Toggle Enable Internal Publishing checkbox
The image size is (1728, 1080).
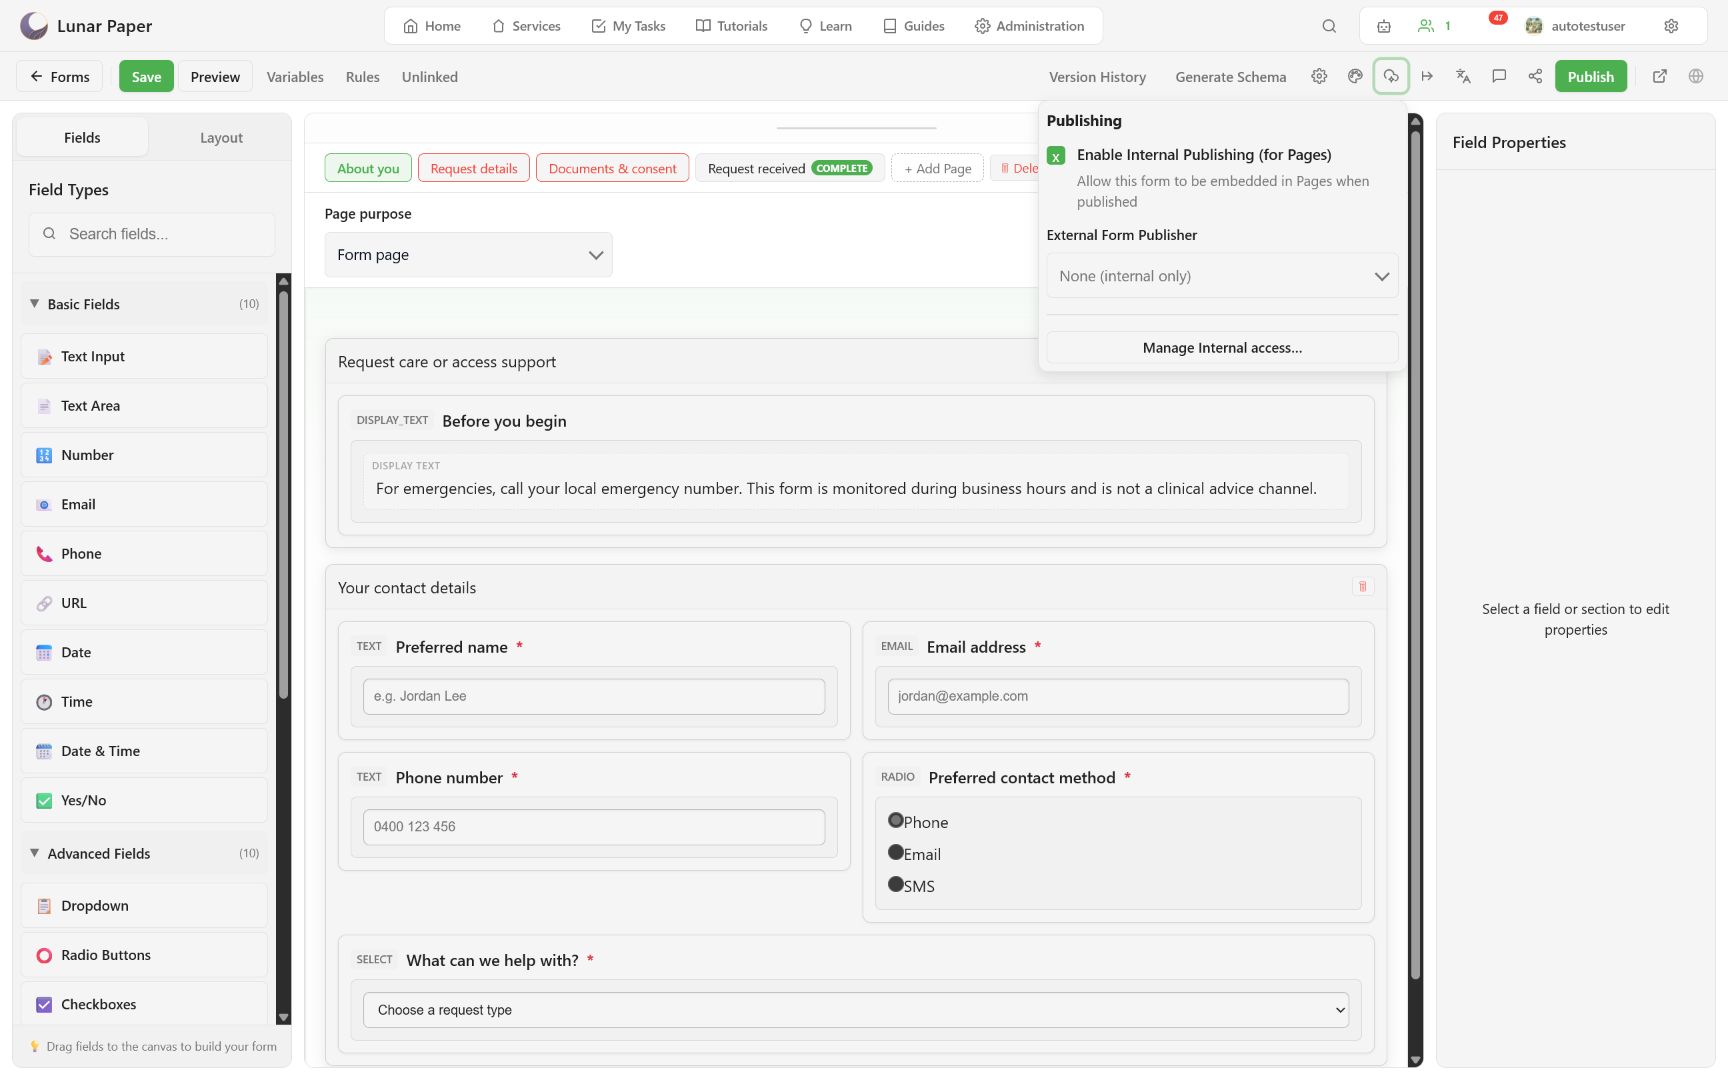[1056, 156]
